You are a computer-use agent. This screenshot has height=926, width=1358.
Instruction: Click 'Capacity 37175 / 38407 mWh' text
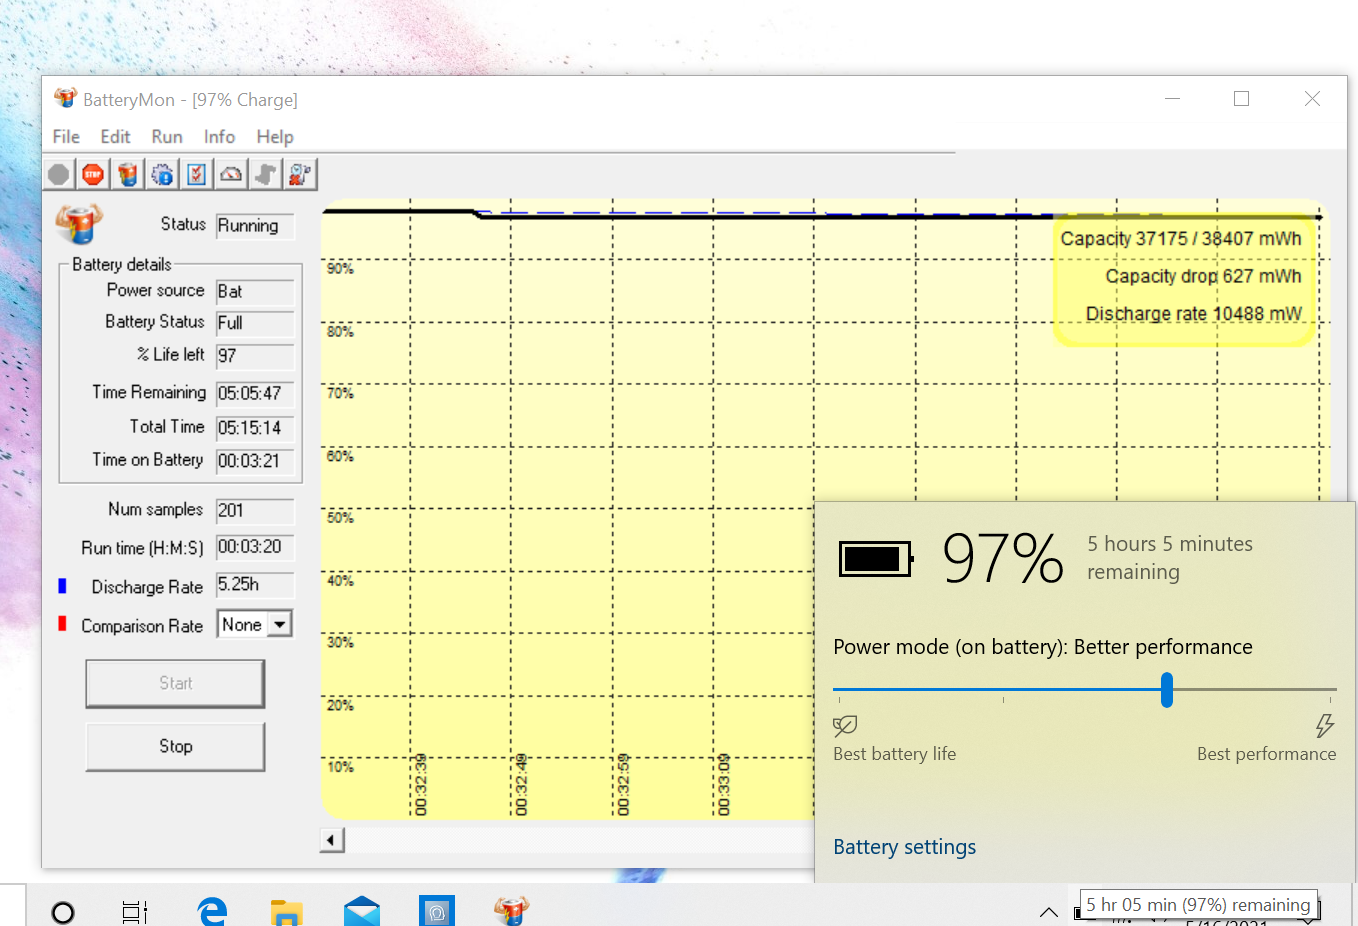pos(1181,239)
